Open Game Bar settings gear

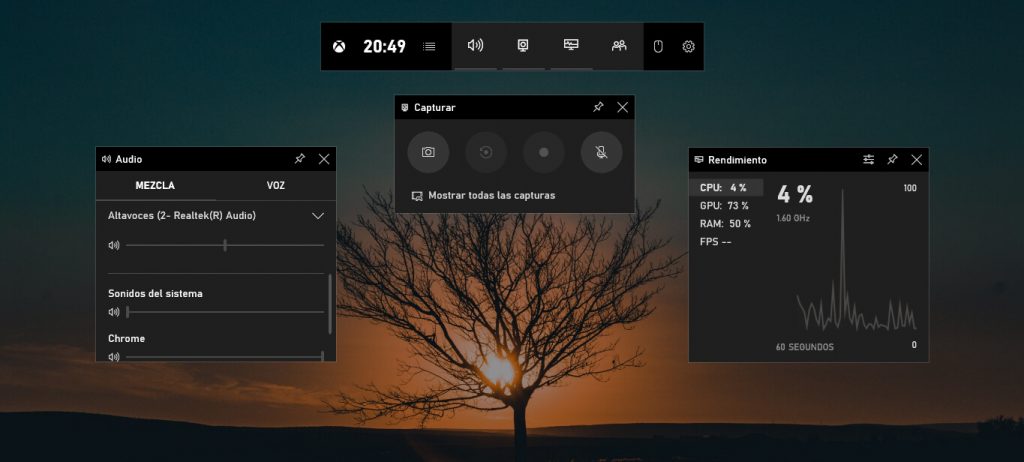[688, 46]
